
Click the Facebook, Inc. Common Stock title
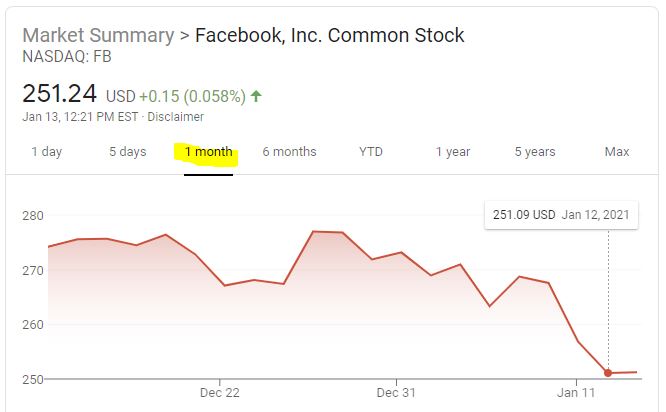coord(329,36)
